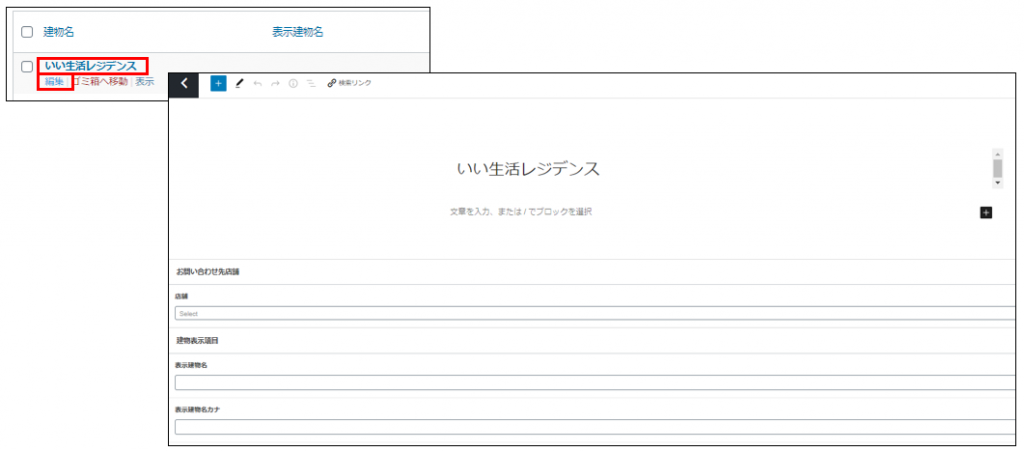The width and height of the screenshot is (1024, 452).
Task: Click the black inline add block button
Action: 986,212
